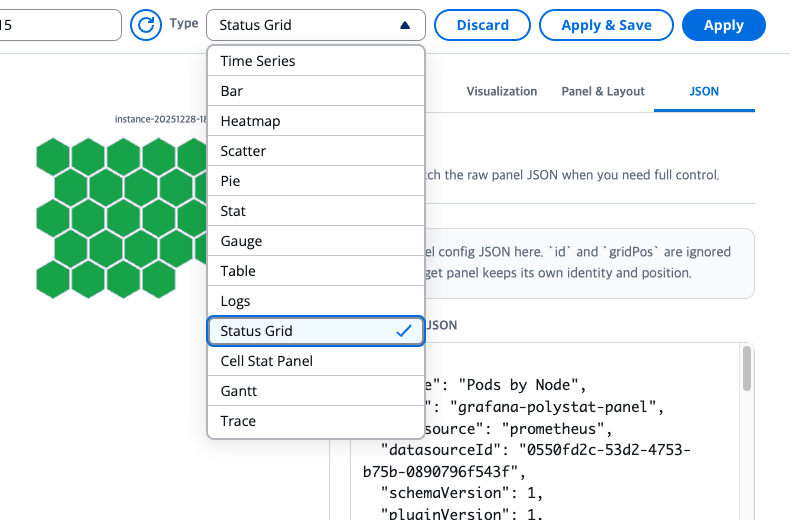Pick Heatmap in the type dropdown
The image size is (800, 520).
pyautogui.click(x=316, y=121)
